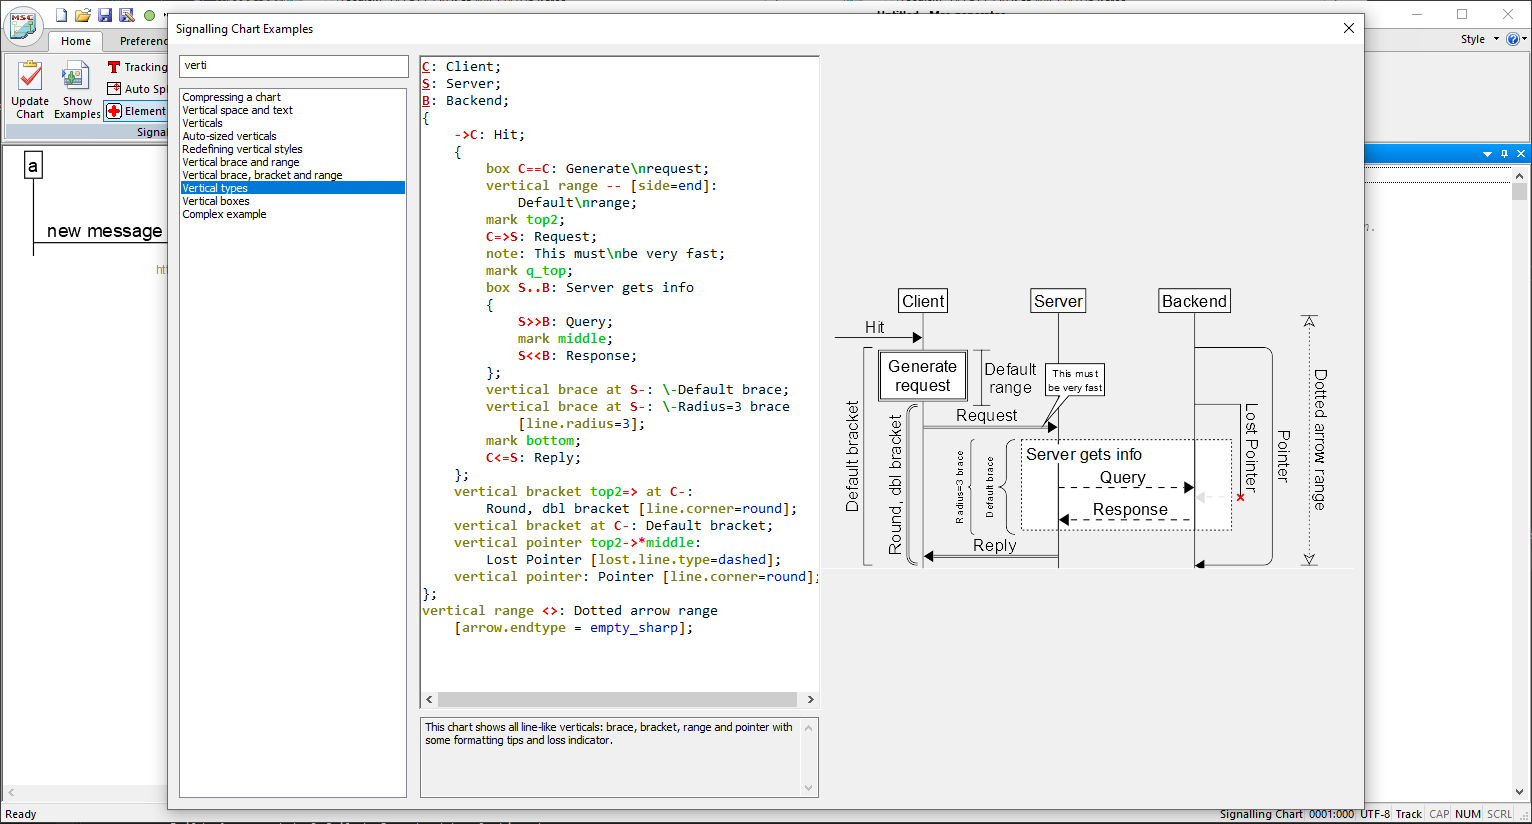Click the horizontal scrollbar under the code
This screenshot has height=824, width=1532.
pos(617,699)
